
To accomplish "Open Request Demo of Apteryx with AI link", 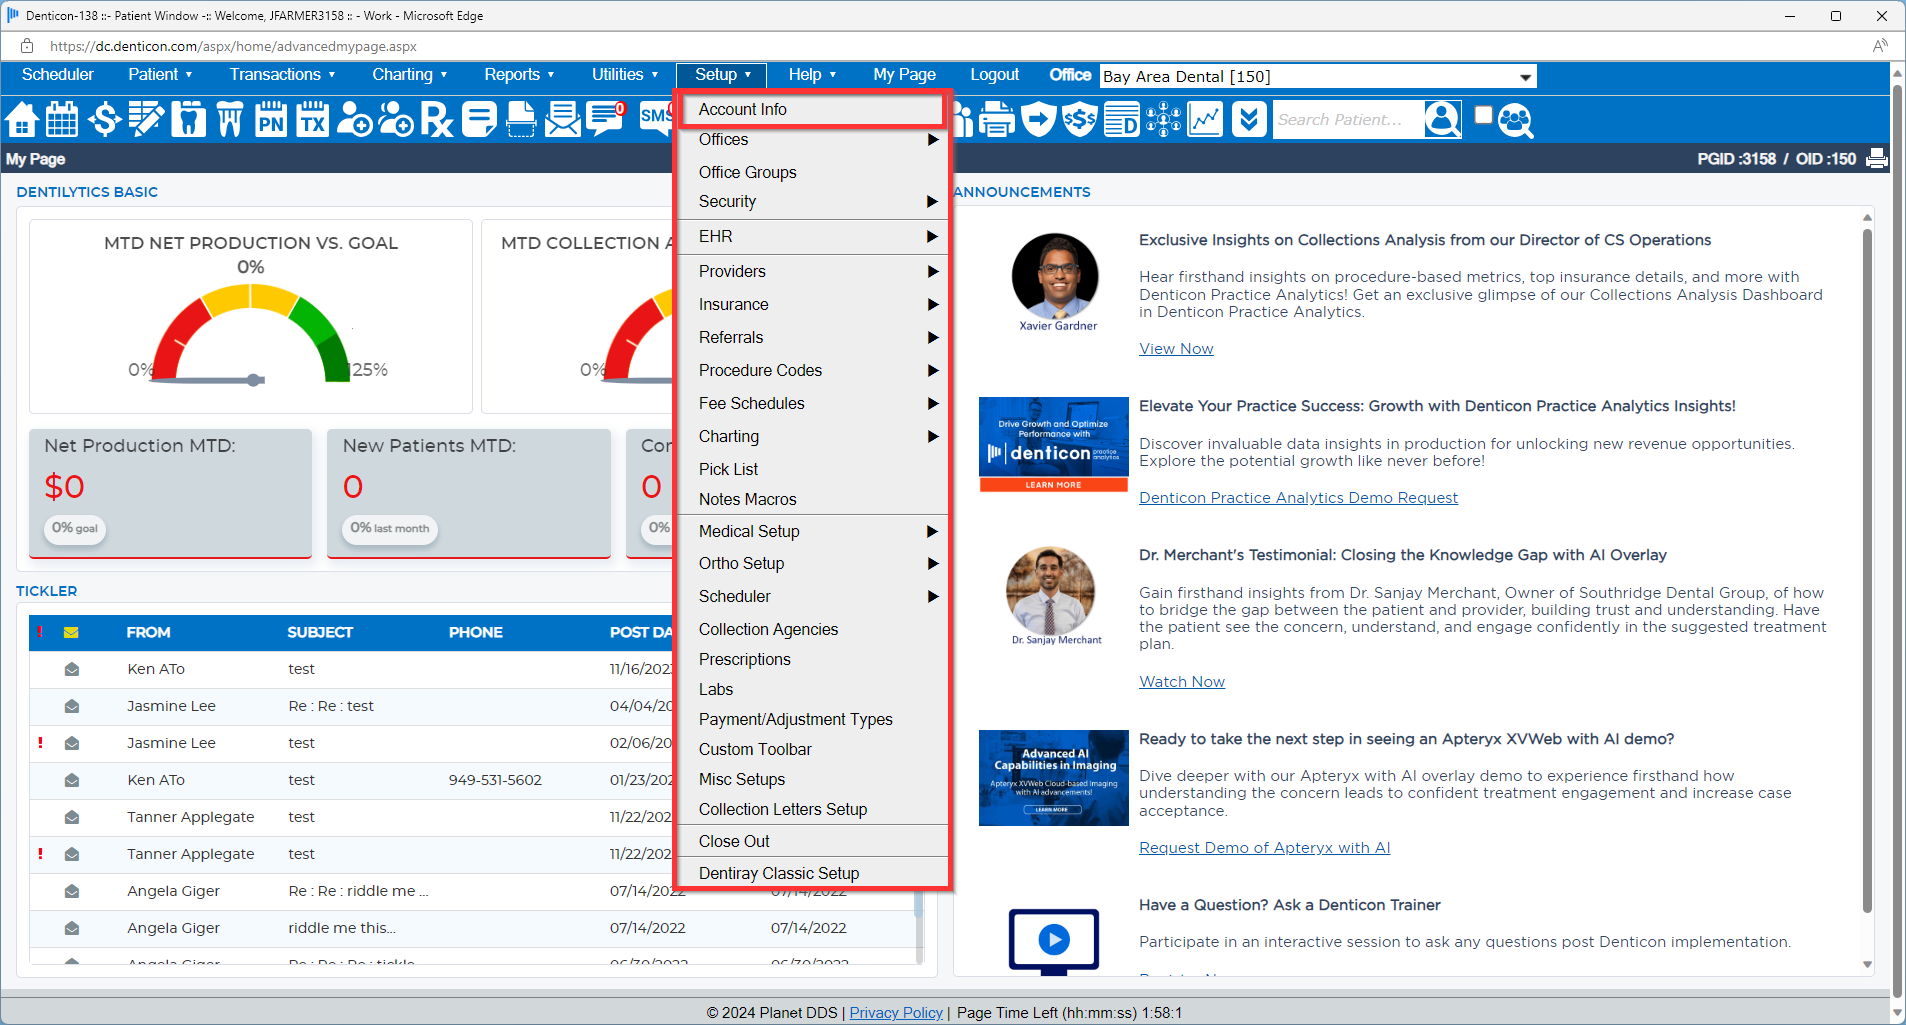I will point(1264,848).
